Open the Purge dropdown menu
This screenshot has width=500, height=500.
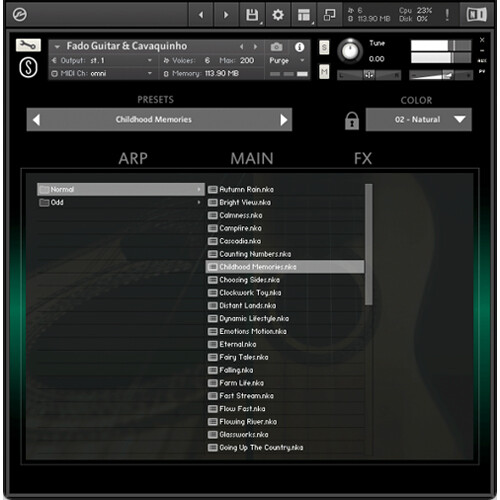tap(287, 60)
